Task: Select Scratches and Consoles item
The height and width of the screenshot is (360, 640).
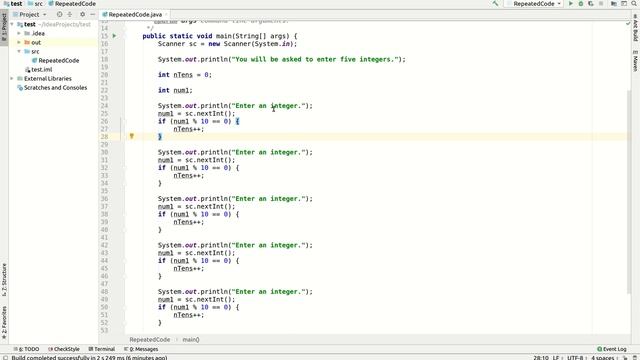Action: tap(55, 87)
